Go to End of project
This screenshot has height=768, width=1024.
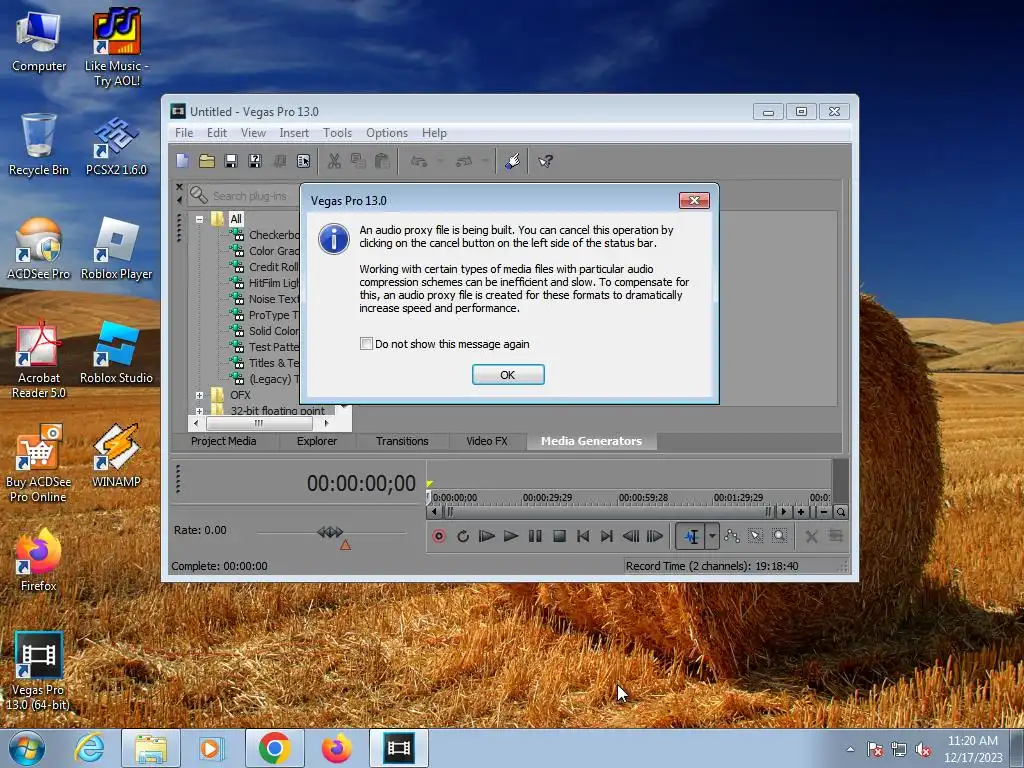[607, 536]
